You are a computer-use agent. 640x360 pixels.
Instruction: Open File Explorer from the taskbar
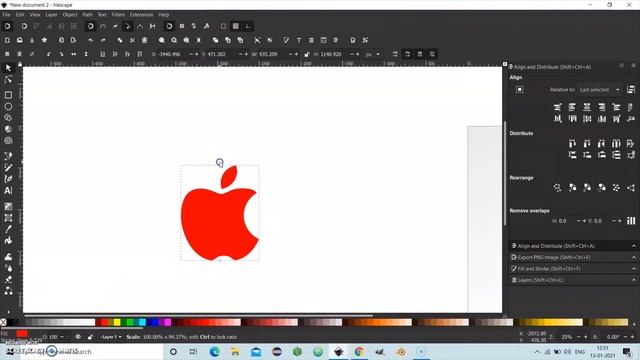(235, 351)
